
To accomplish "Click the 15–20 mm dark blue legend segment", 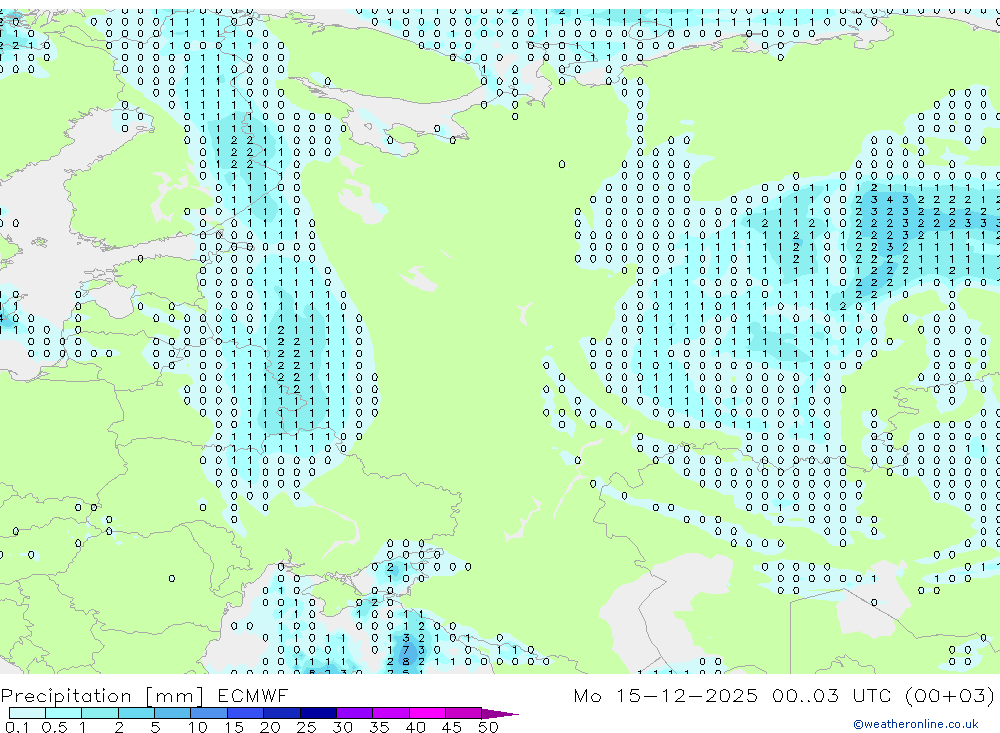I will point(246,713).
